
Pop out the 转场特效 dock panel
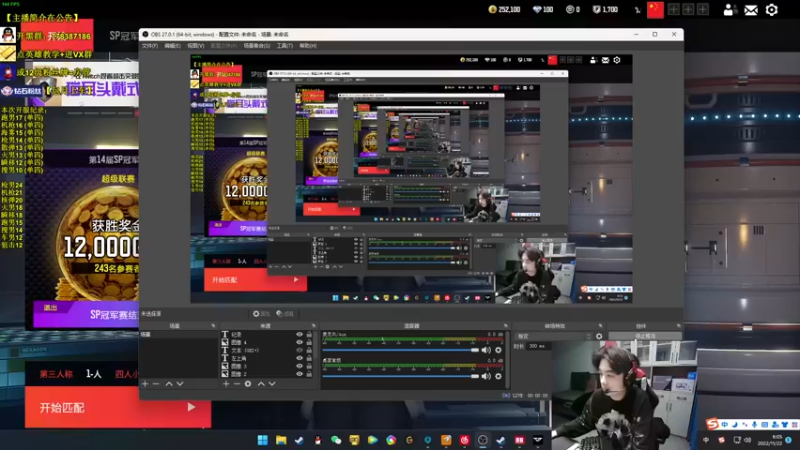coord(601,326)
